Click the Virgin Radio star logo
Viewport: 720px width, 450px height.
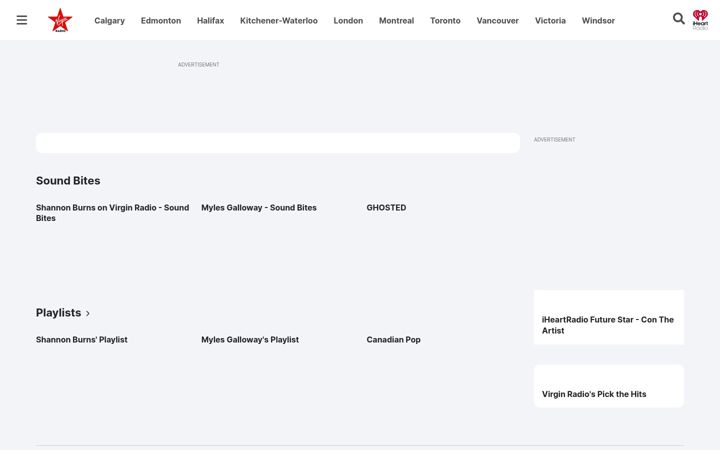[60, 20]
